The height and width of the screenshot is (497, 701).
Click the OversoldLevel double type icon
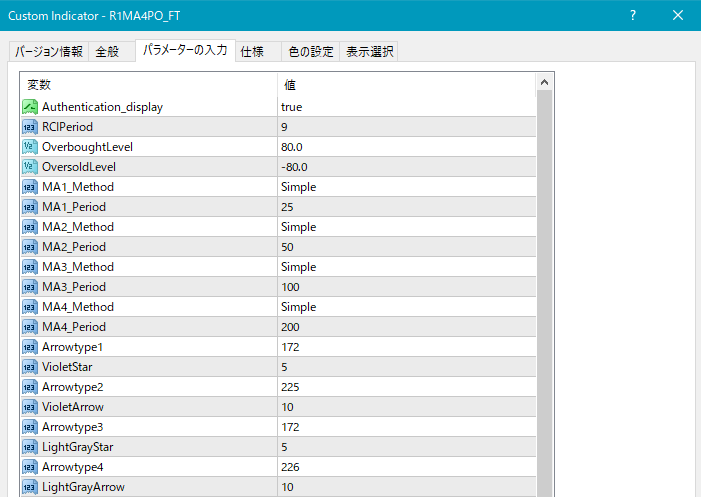click(x=30, y=167)
